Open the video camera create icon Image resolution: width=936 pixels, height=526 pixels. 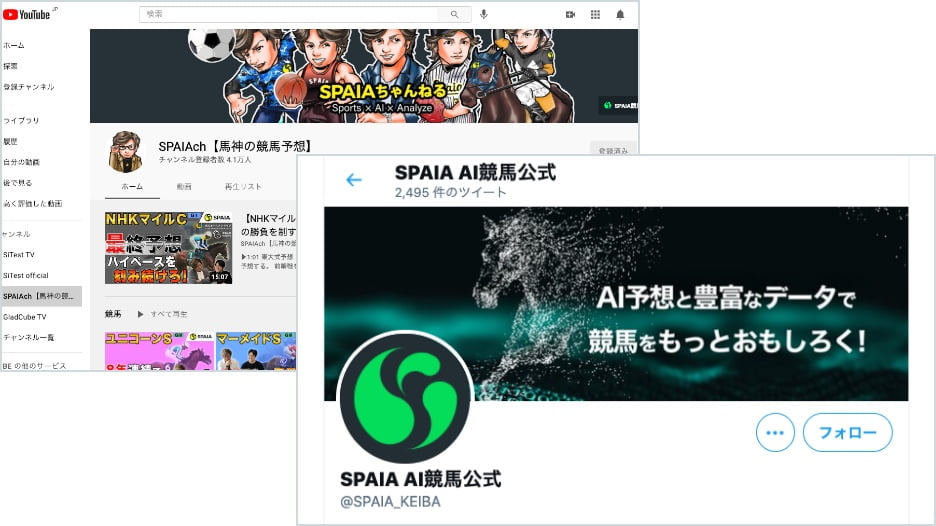click(570, 14)
